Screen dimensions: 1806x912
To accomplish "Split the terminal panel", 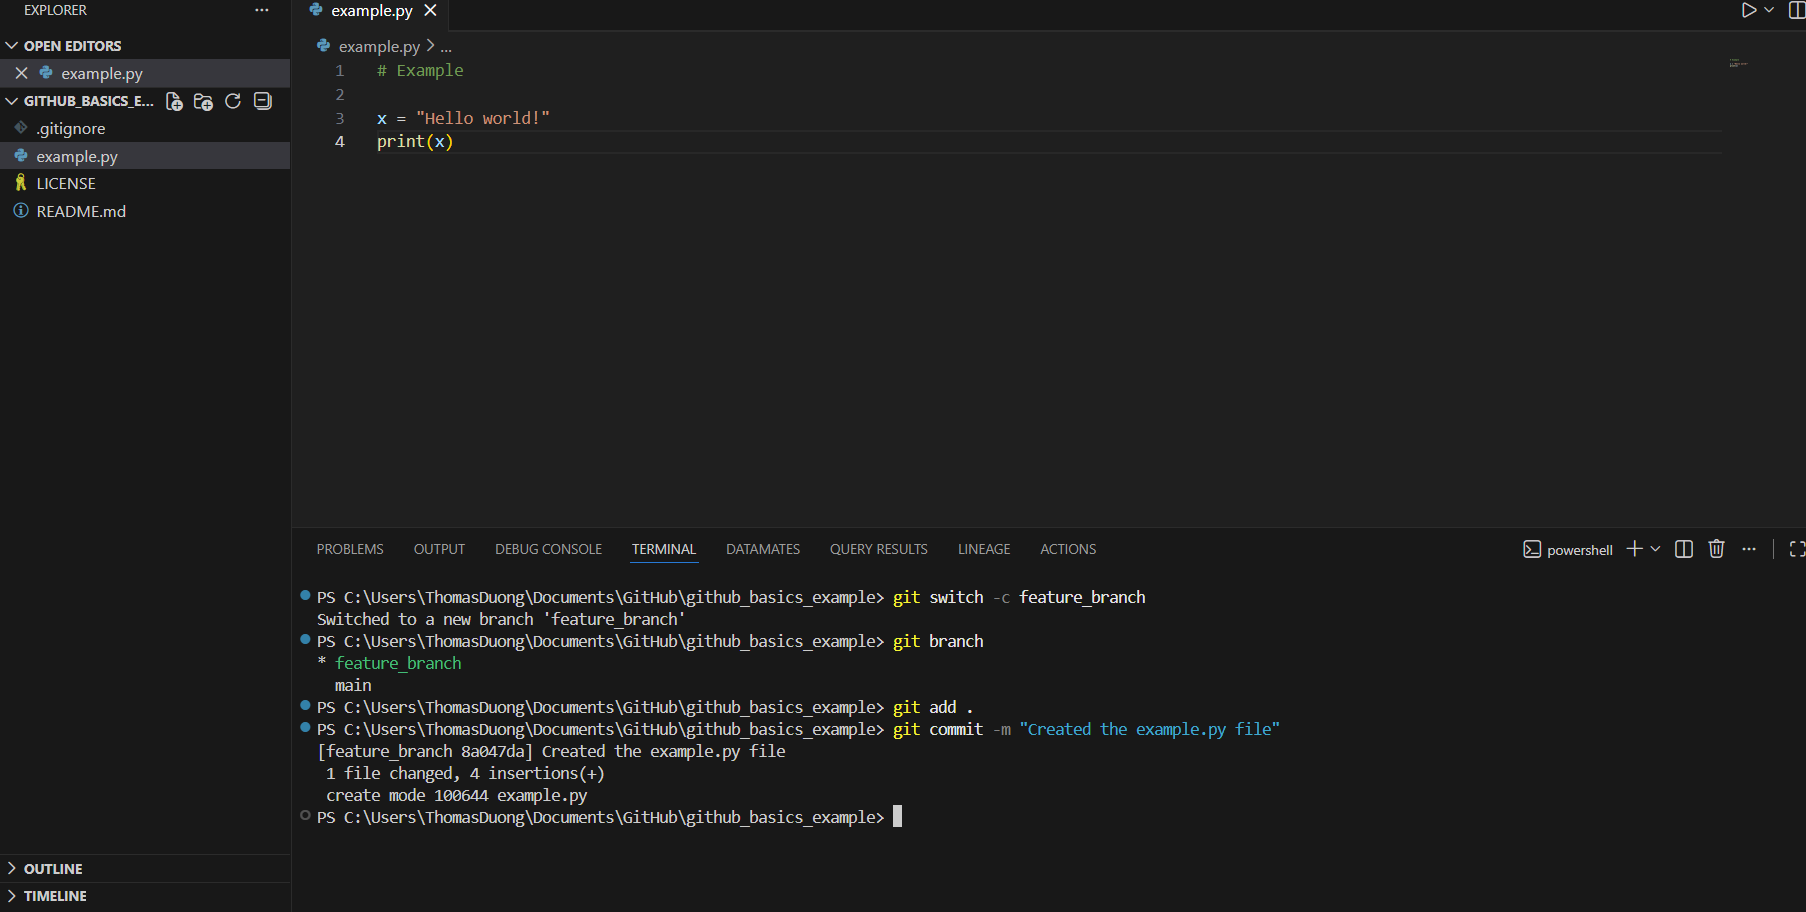I will 1684,549.
